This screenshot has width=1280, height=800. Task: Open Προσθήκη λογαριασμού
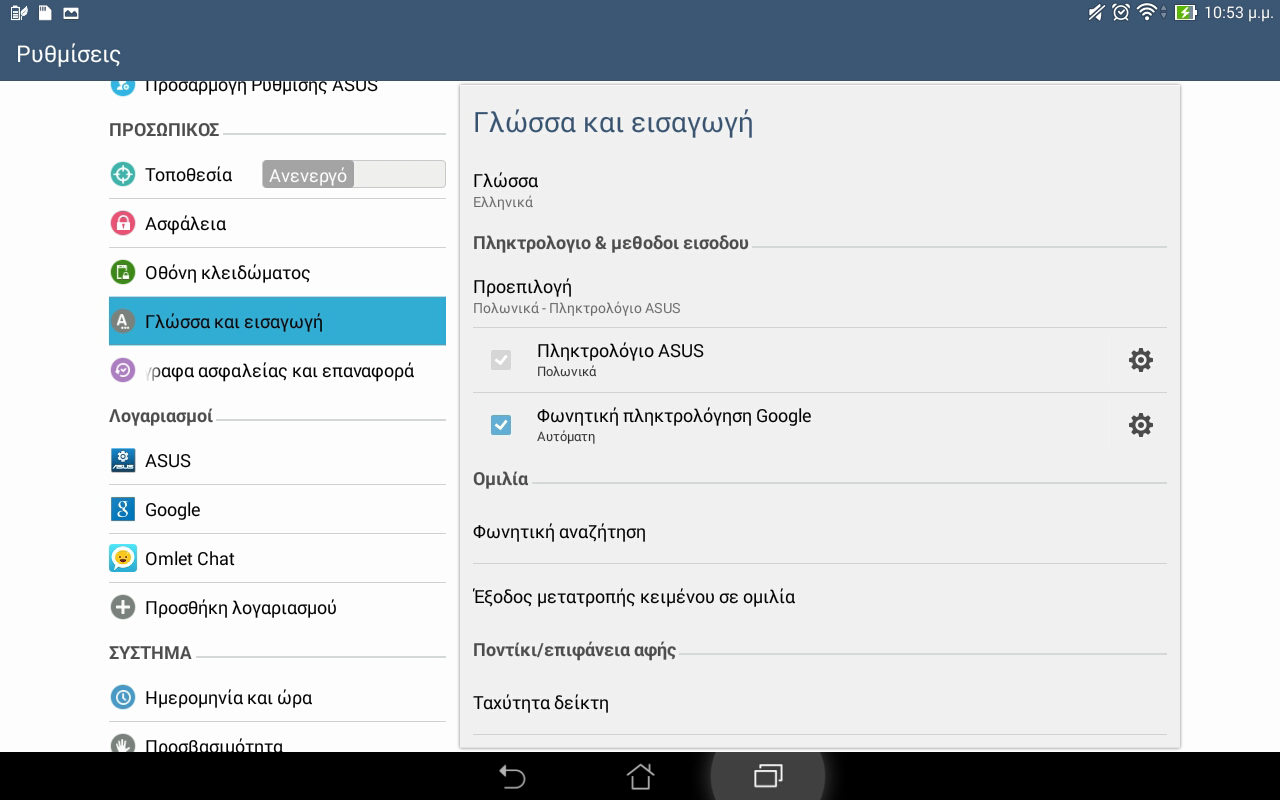pos(277,607)
